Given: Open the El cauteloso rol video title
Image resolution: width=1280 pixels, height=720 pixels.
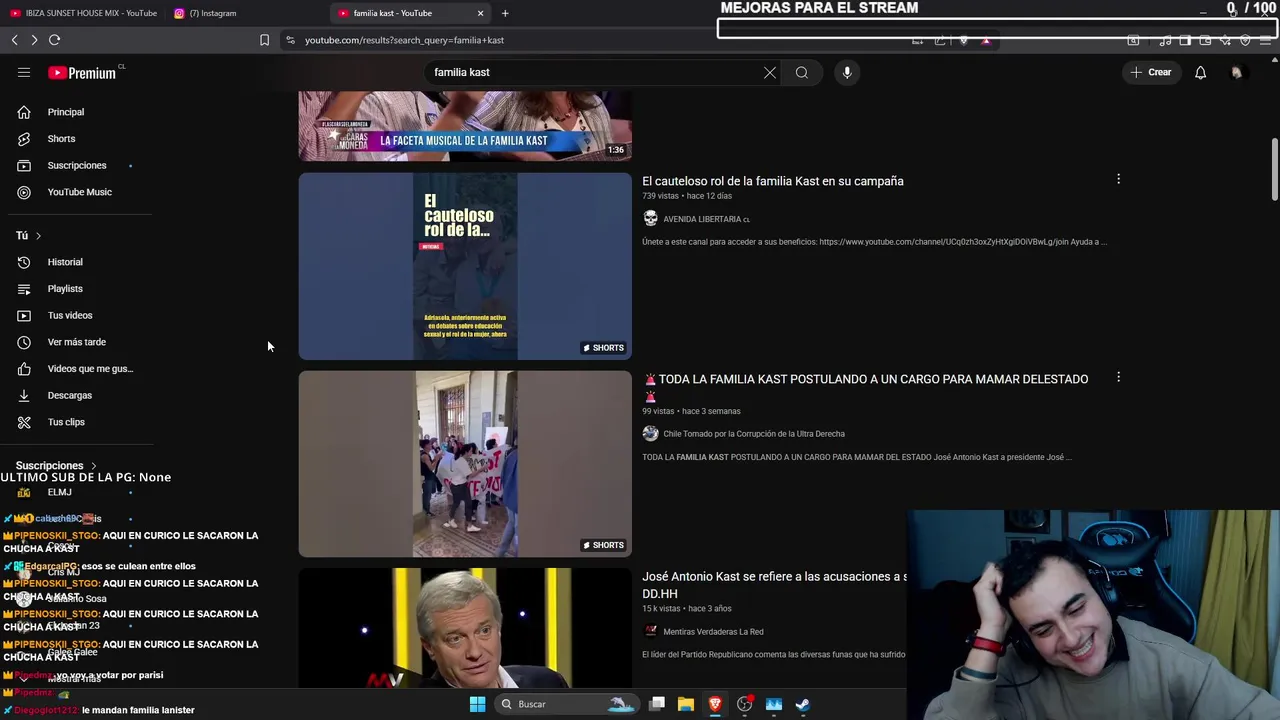Looking at the screenshot, I should click(x=772, y=181).
